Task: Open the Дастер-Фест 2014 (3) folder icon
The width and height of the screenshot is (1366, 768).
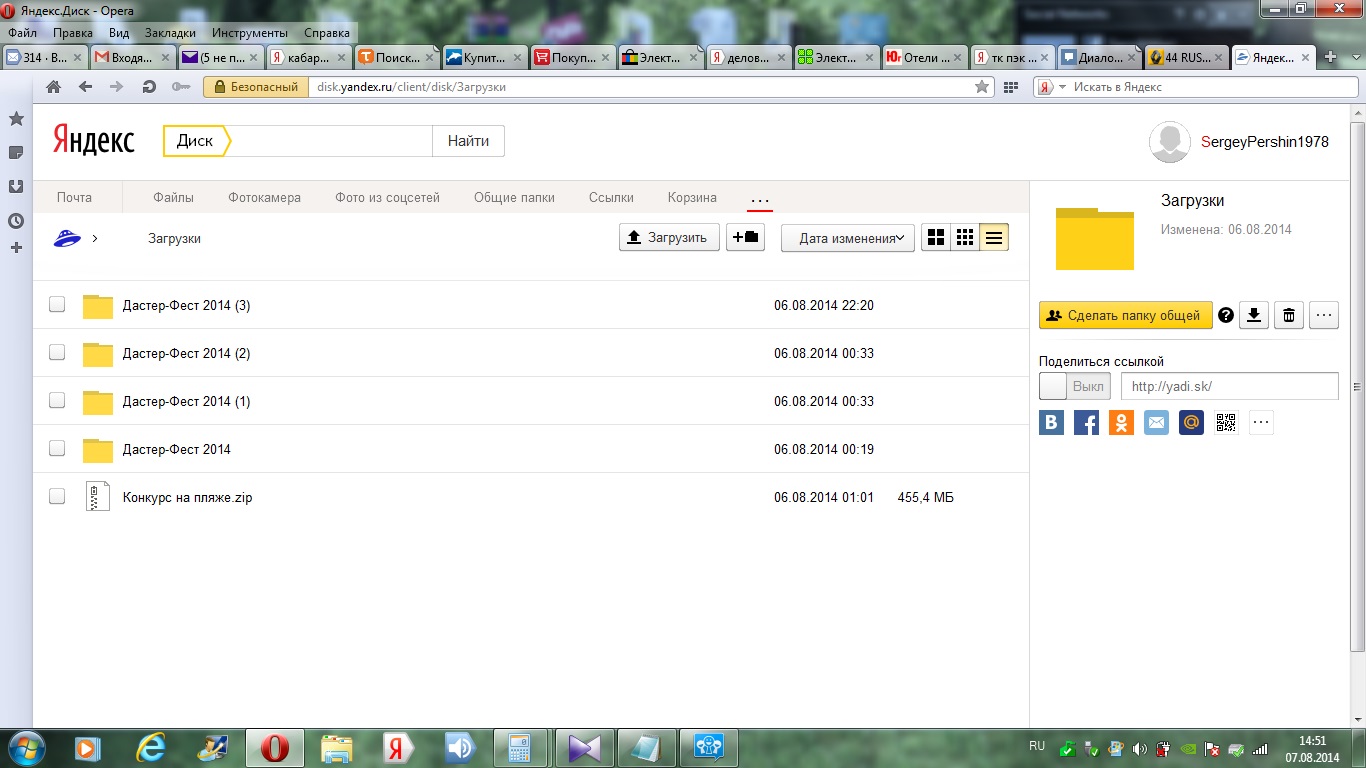Action: [x=98, y=306]
